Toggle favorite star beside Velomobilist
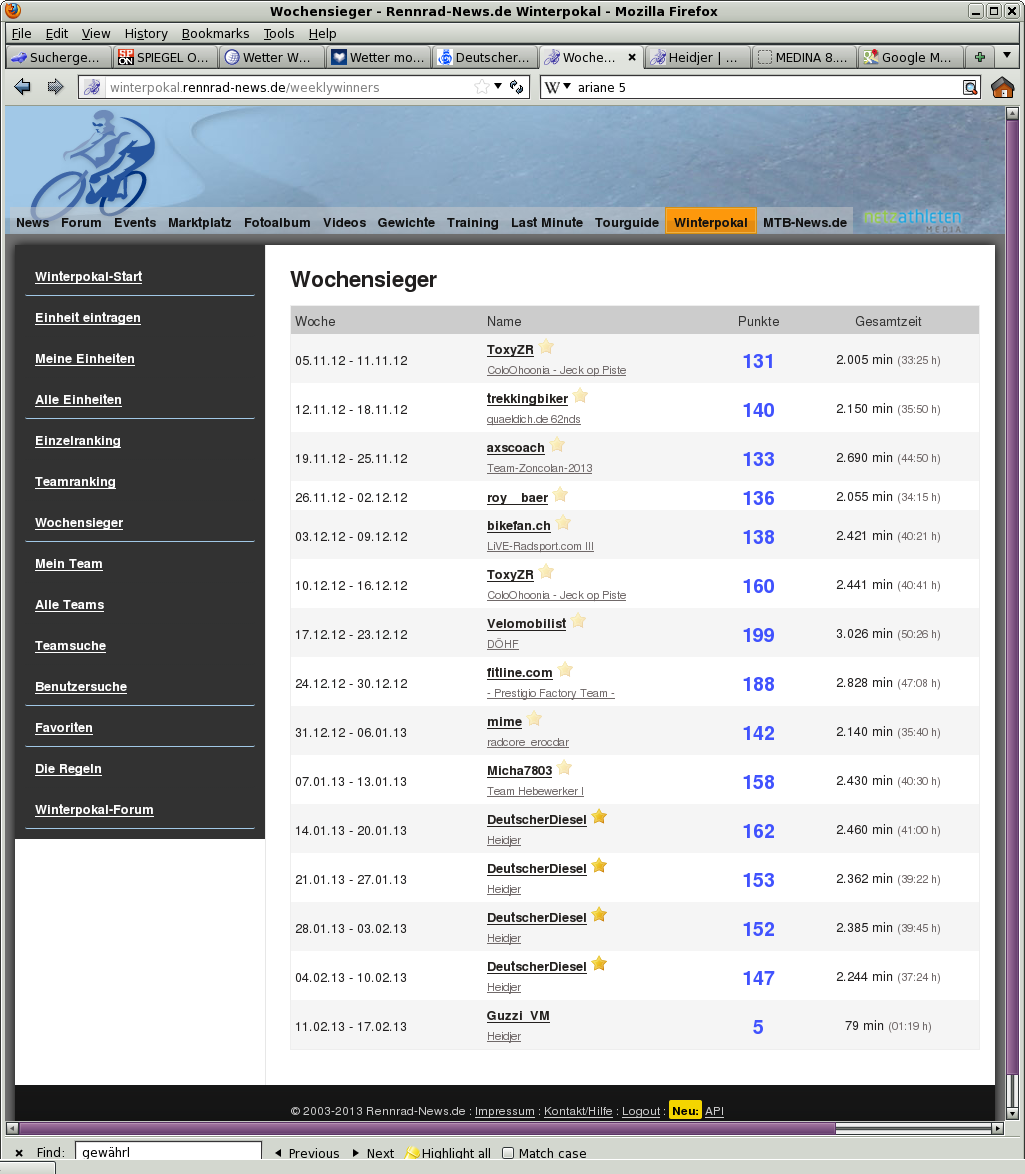 pos(578,621)
